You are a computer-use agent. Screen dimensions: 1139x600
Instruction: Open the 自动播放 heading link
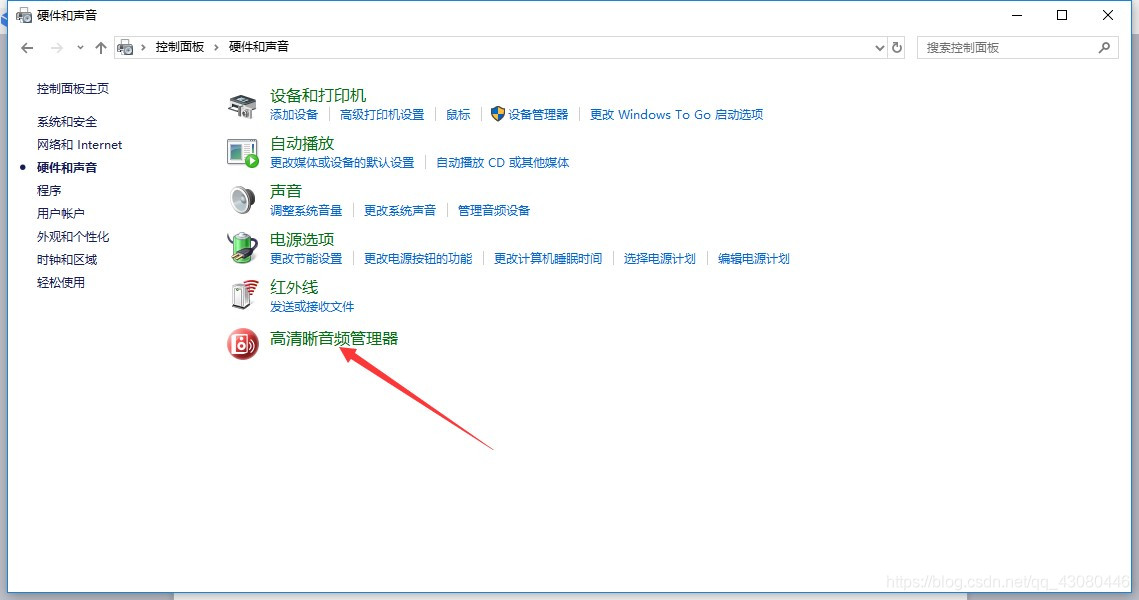pos(301,143)
